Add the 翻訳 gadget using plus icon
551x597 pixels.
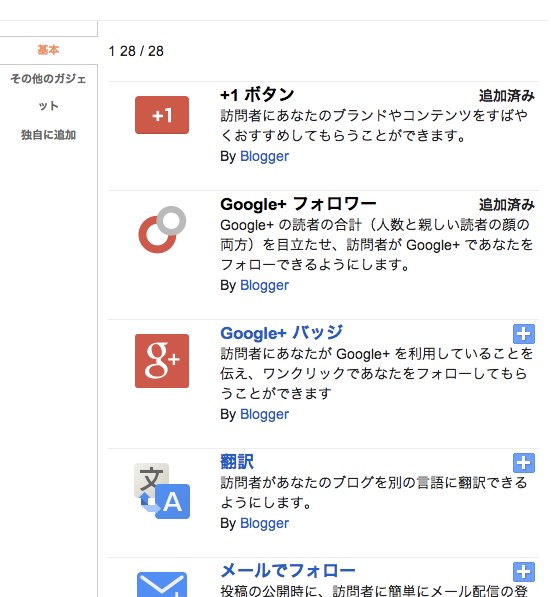524,463
